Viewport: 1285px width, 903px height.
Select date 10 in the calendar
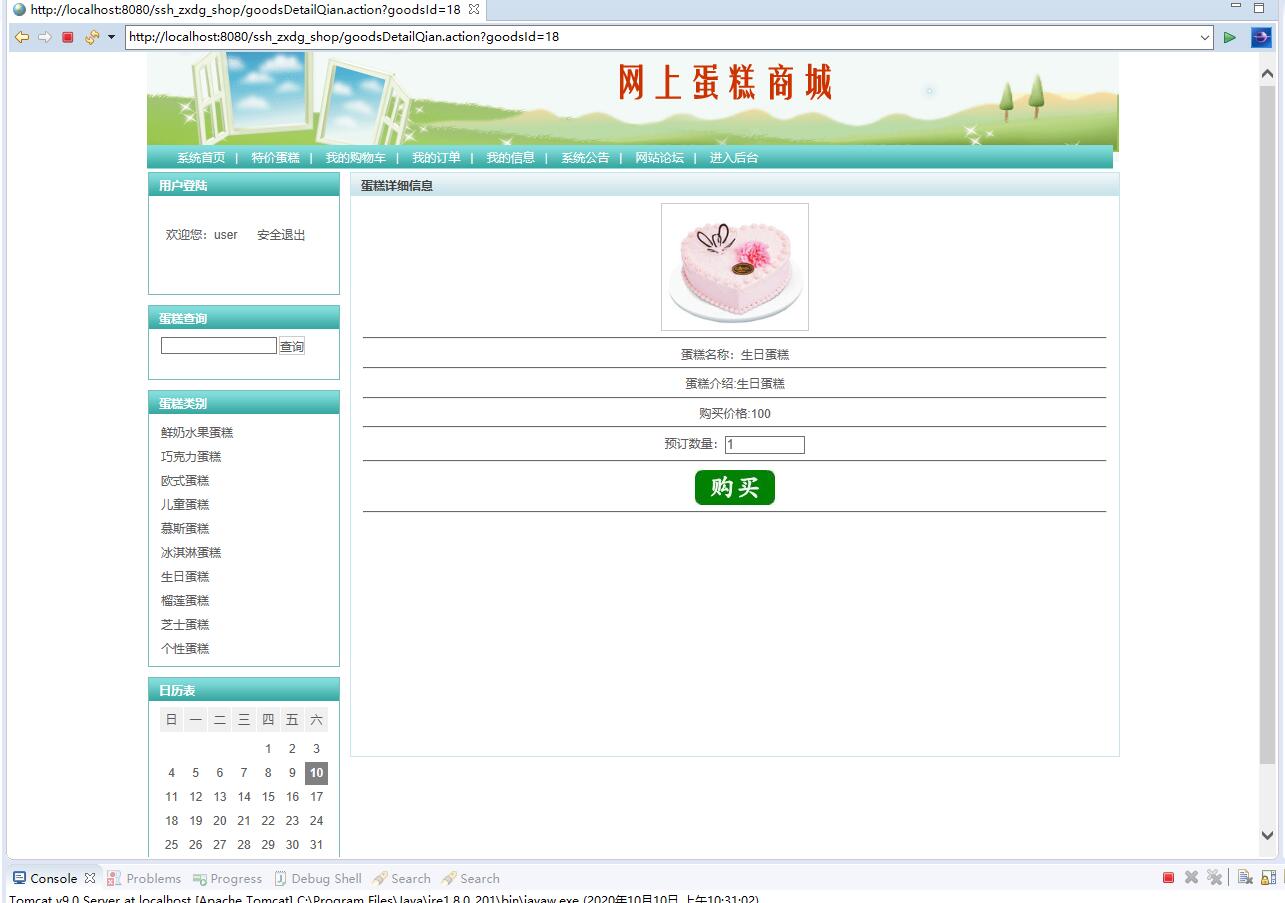coord(316,772)
